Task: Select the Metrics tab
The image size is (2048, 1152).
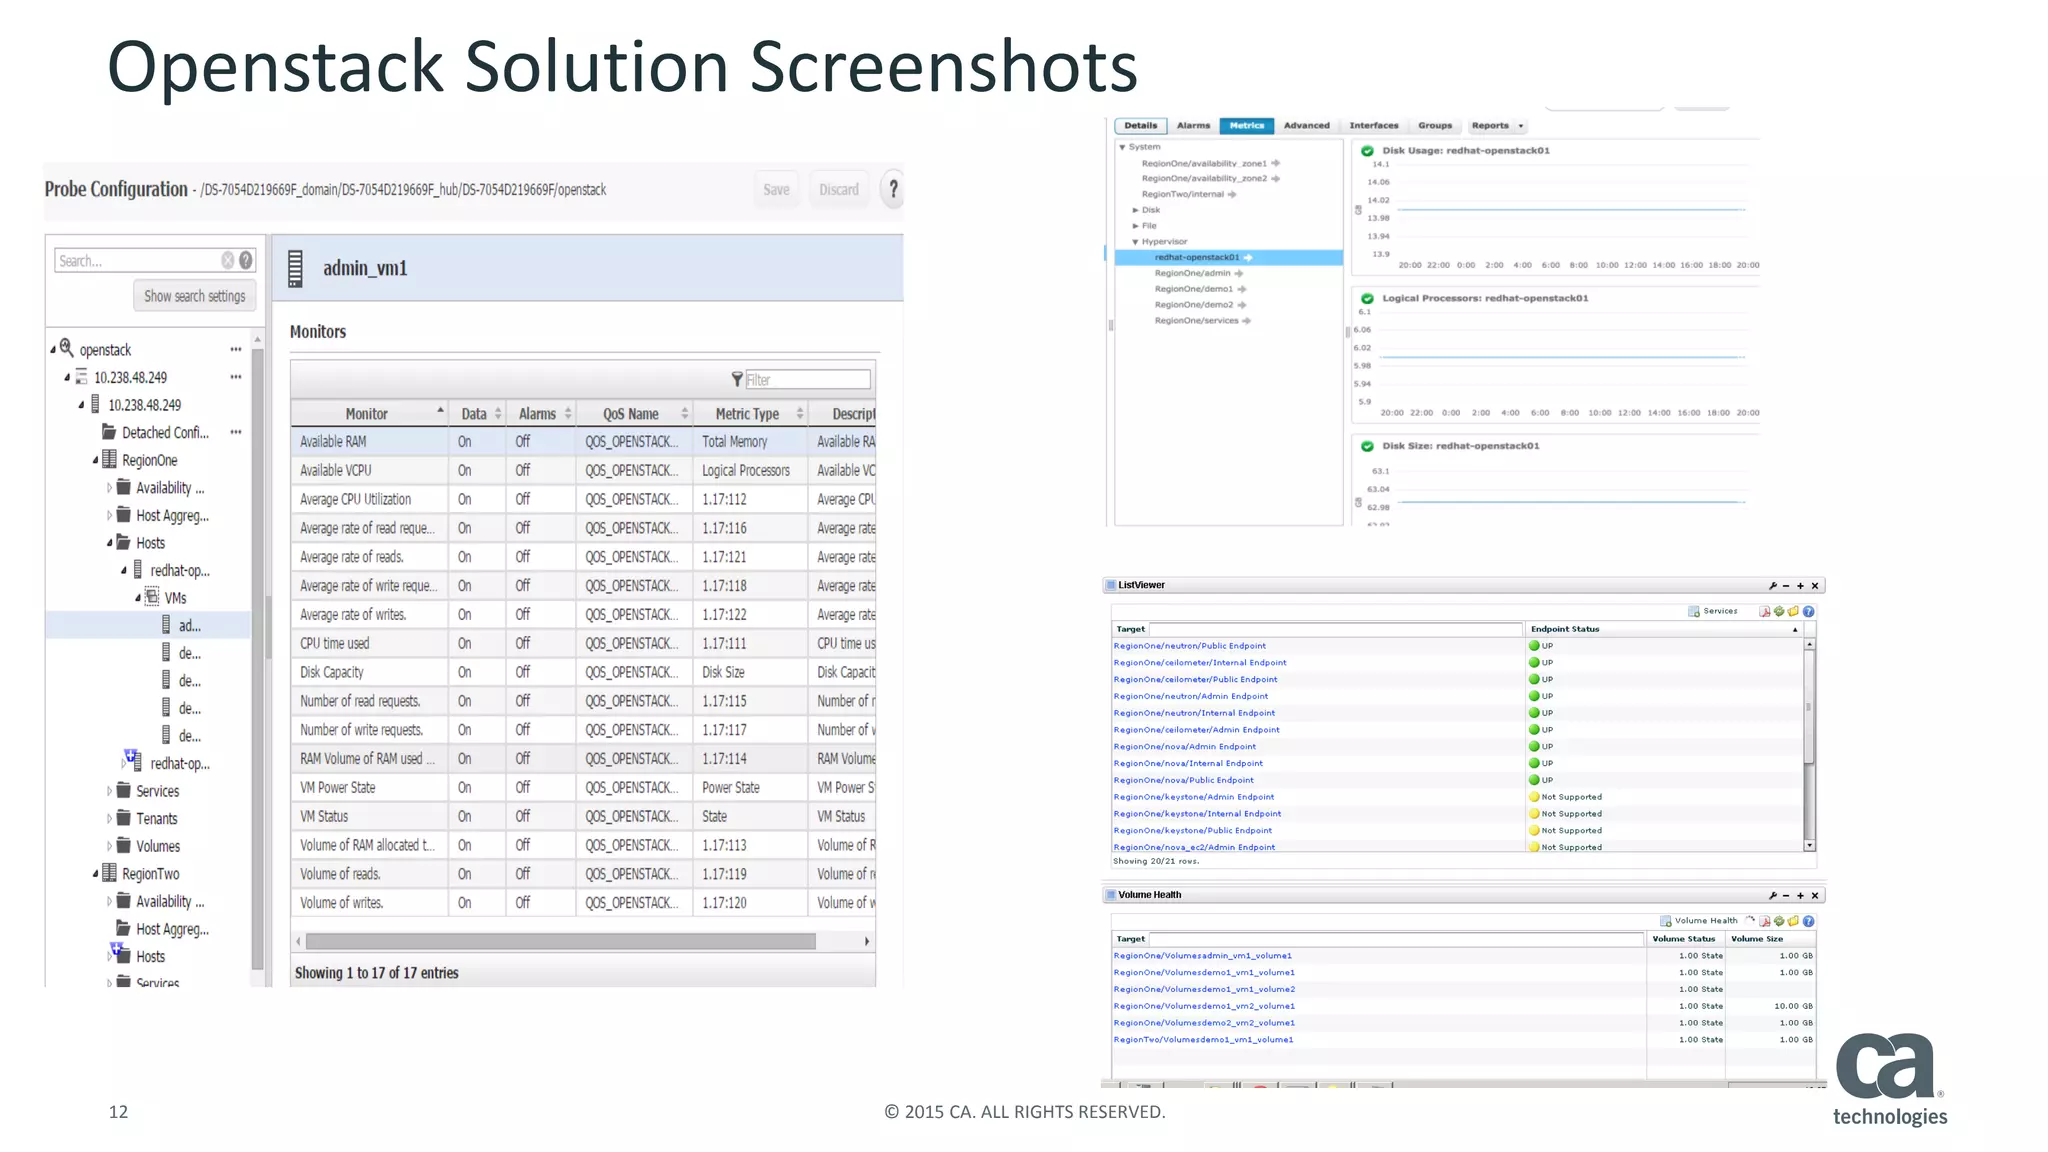Action: click(1246, 126)
